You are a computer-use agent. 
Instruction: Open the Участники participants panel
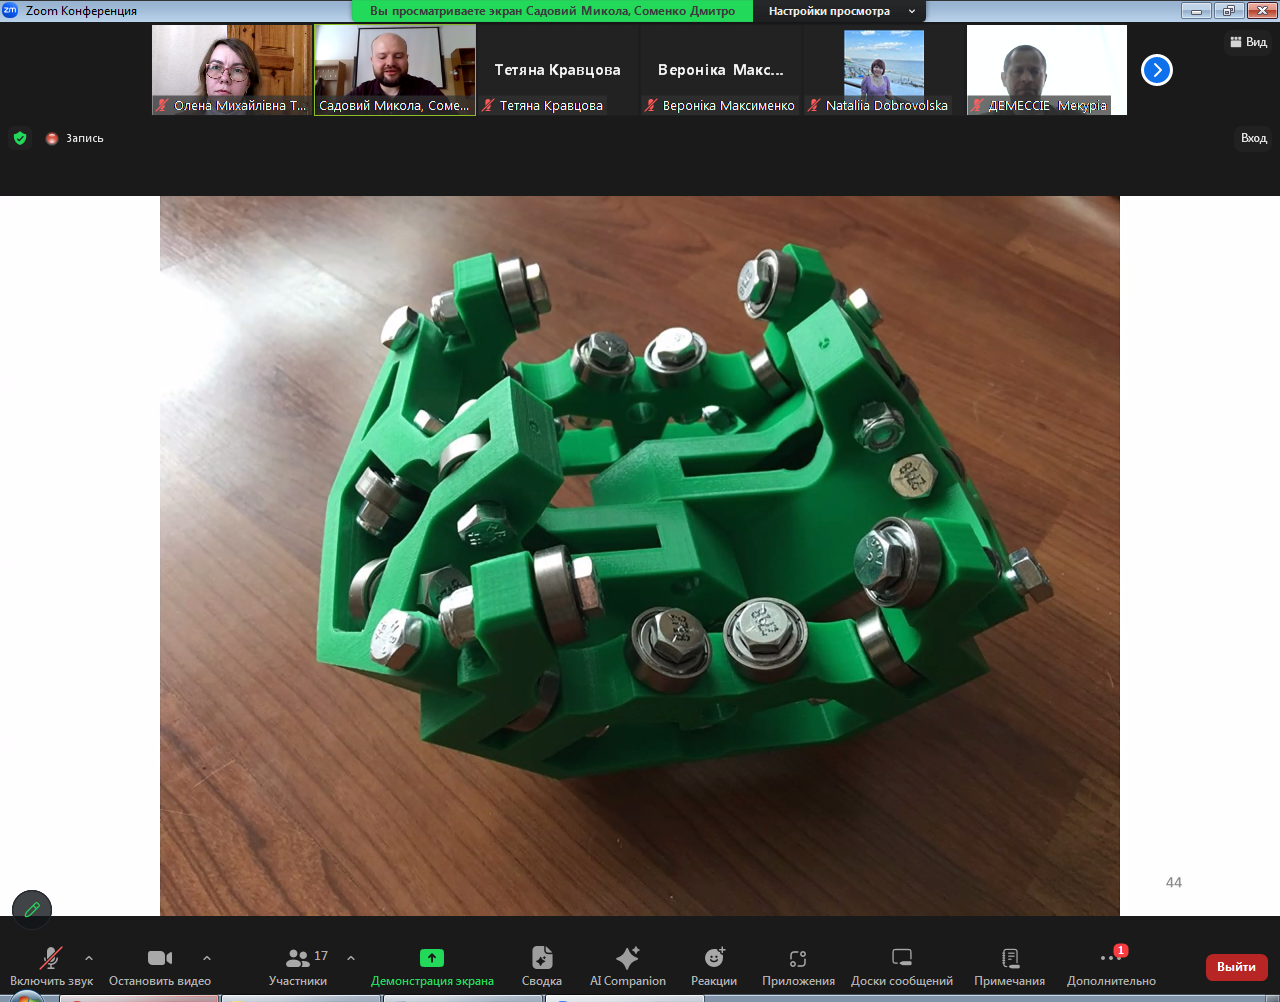point(298,966)
